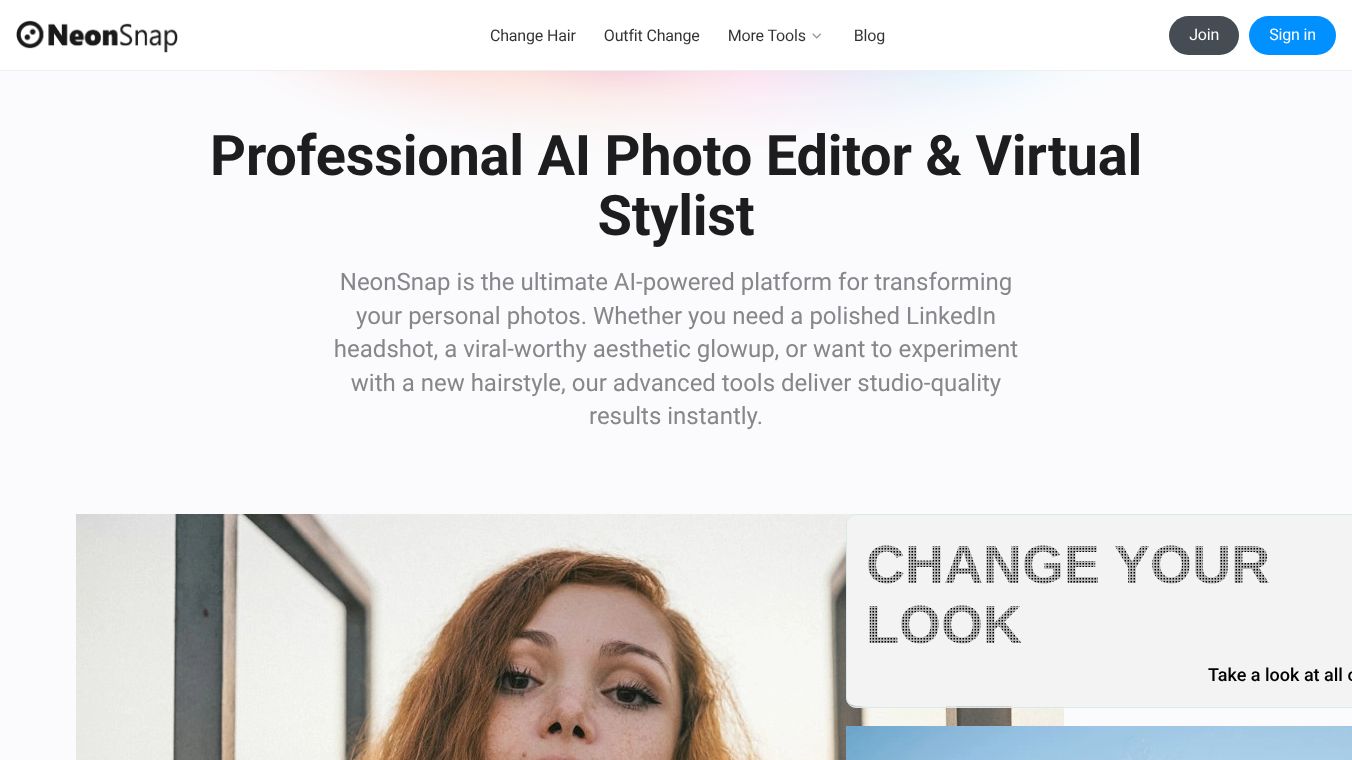Expand the chevron beside More Tools
Image resolution: width=1352 pixels, height=760 pixels.
(x=816, y=36)
